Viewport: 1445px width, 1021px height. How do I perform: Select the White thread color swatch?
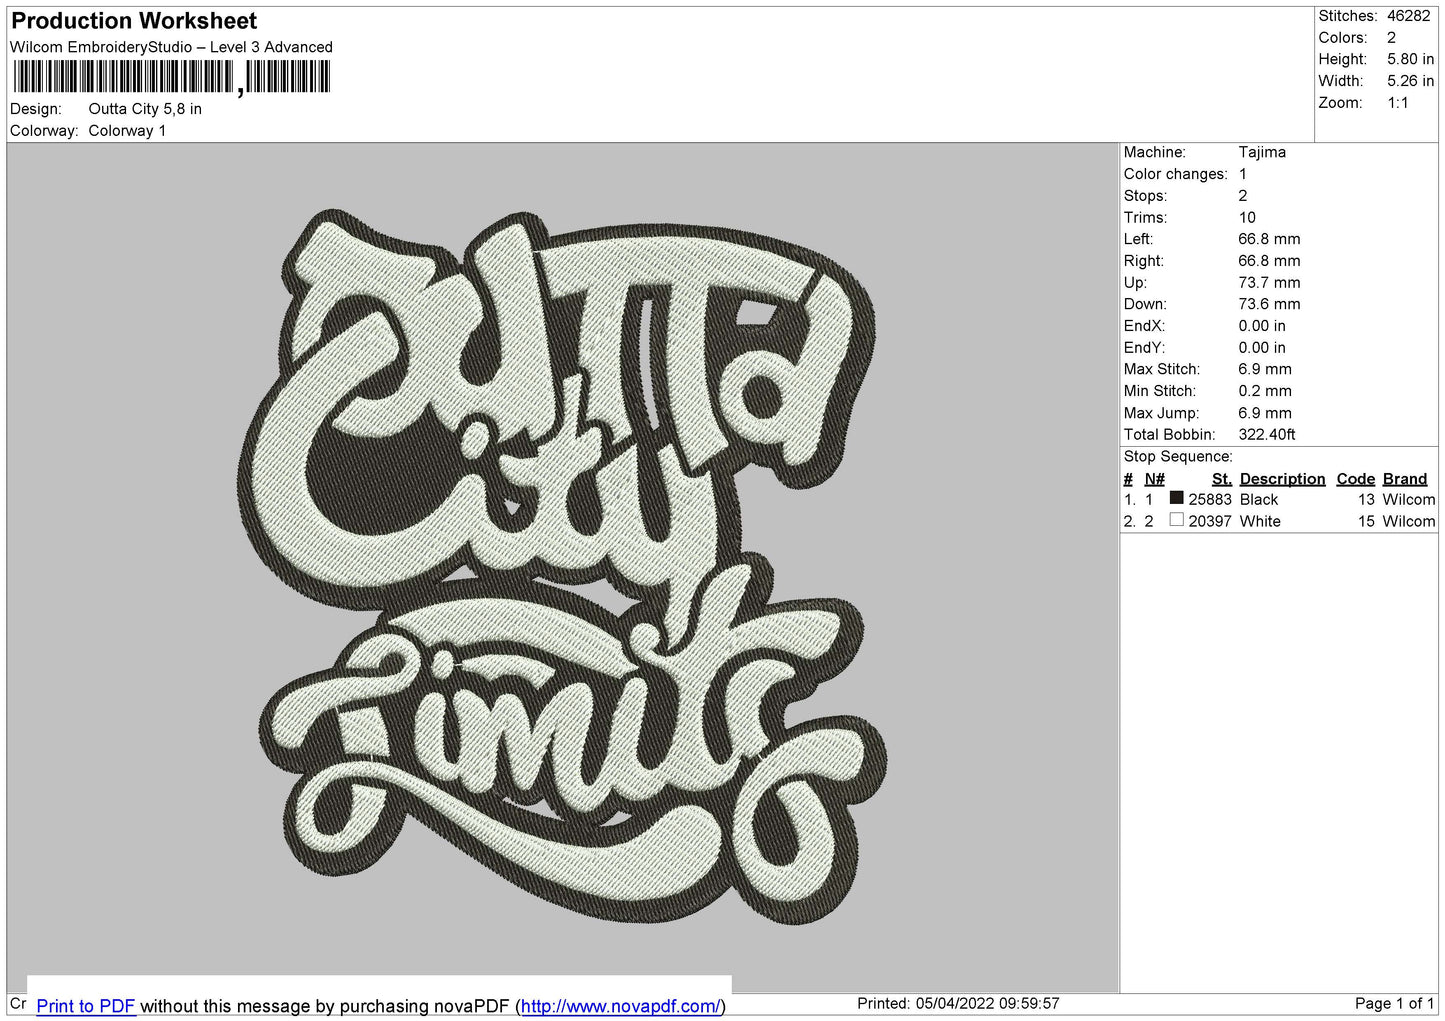click(x=1177, y=520)
